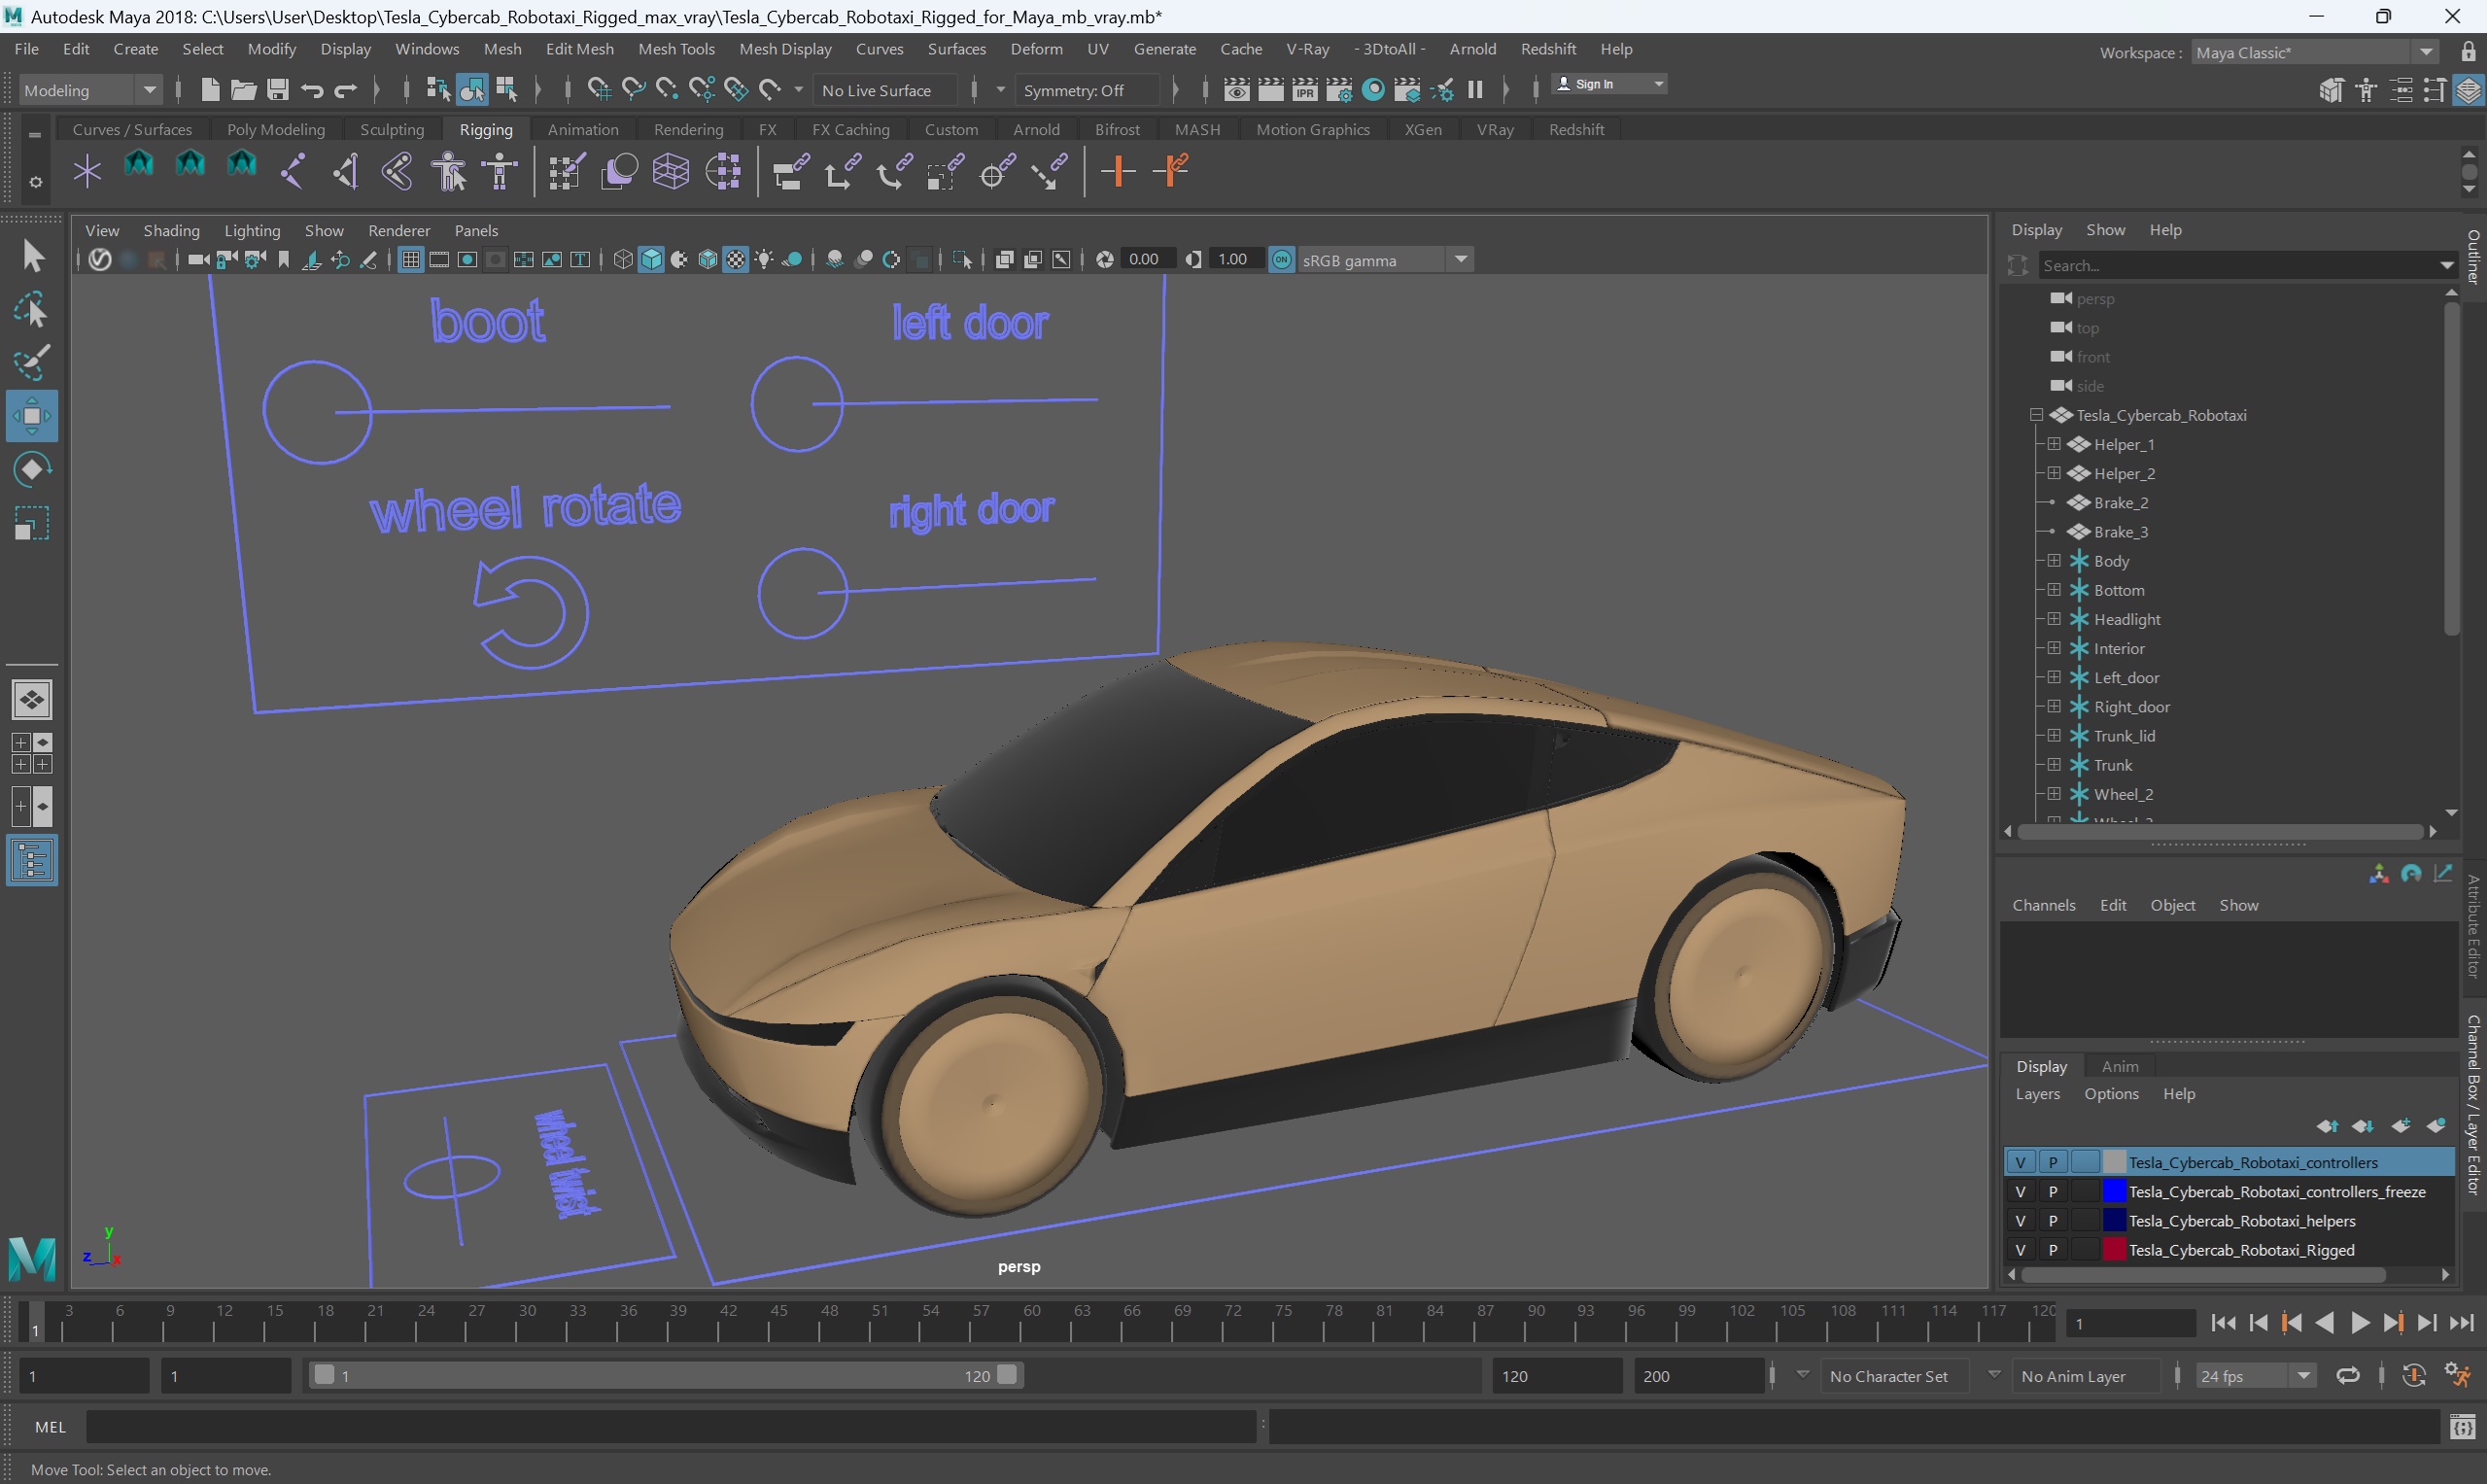Toggle playback P of Tesla_Cybercab_Robotaxi_helpers layer

tap(2052, 1220)
